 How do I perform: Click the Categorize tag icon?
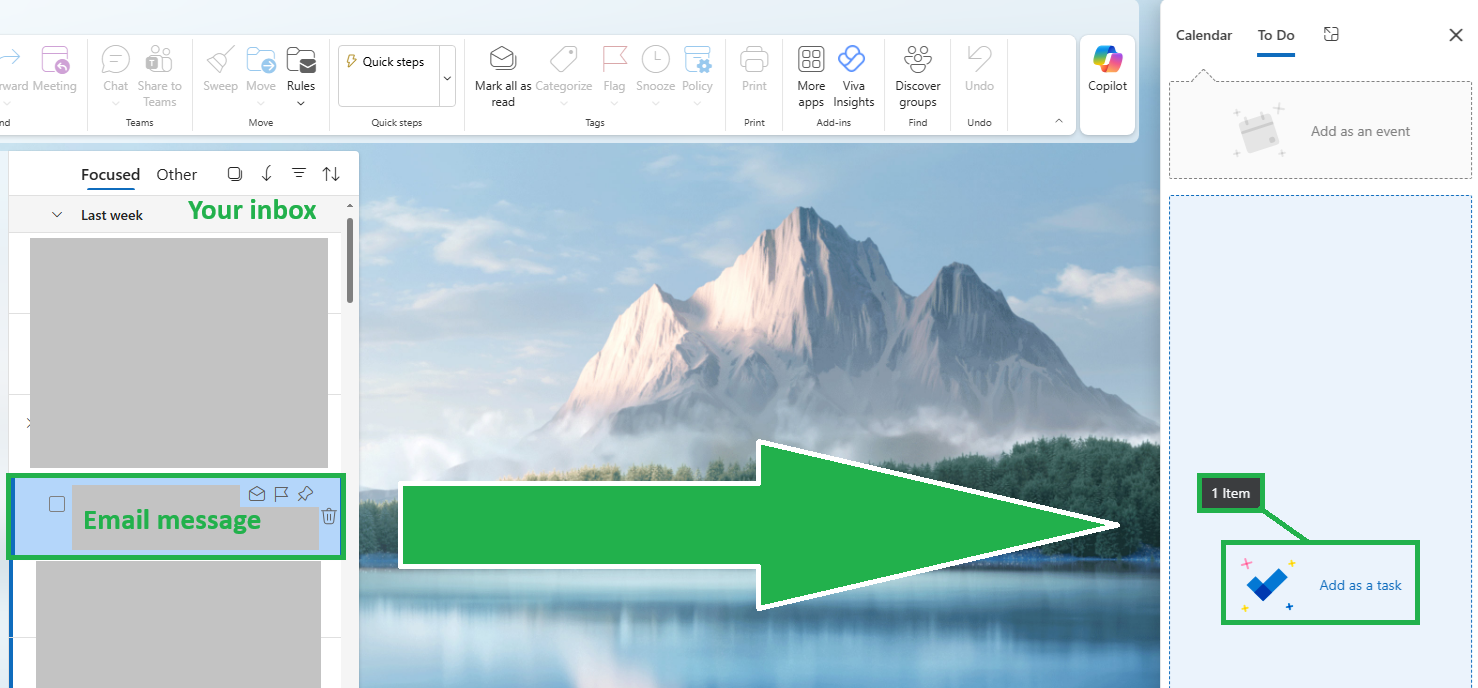[x=563, y=60]
